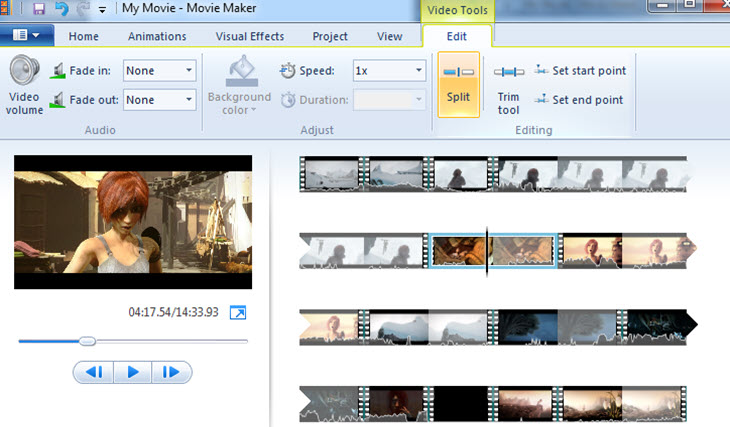Image resolution: width=730 pixels, height=427 pixels.
Task: Select the third top-row clip with a dark figure
Action: pyautogui.click(x=460, y=175)
